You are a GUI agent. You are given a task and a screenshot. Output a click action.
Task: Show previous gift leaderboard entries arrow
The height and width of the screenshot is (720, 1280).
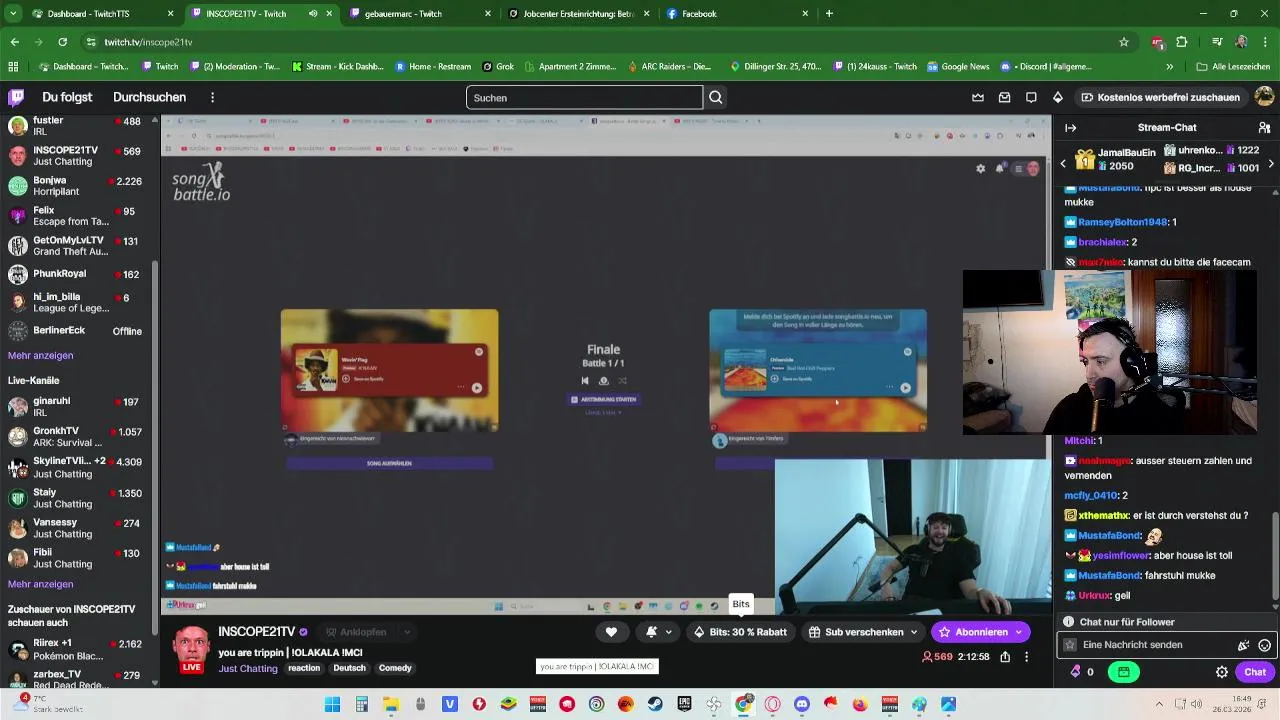pos(1063,163)
